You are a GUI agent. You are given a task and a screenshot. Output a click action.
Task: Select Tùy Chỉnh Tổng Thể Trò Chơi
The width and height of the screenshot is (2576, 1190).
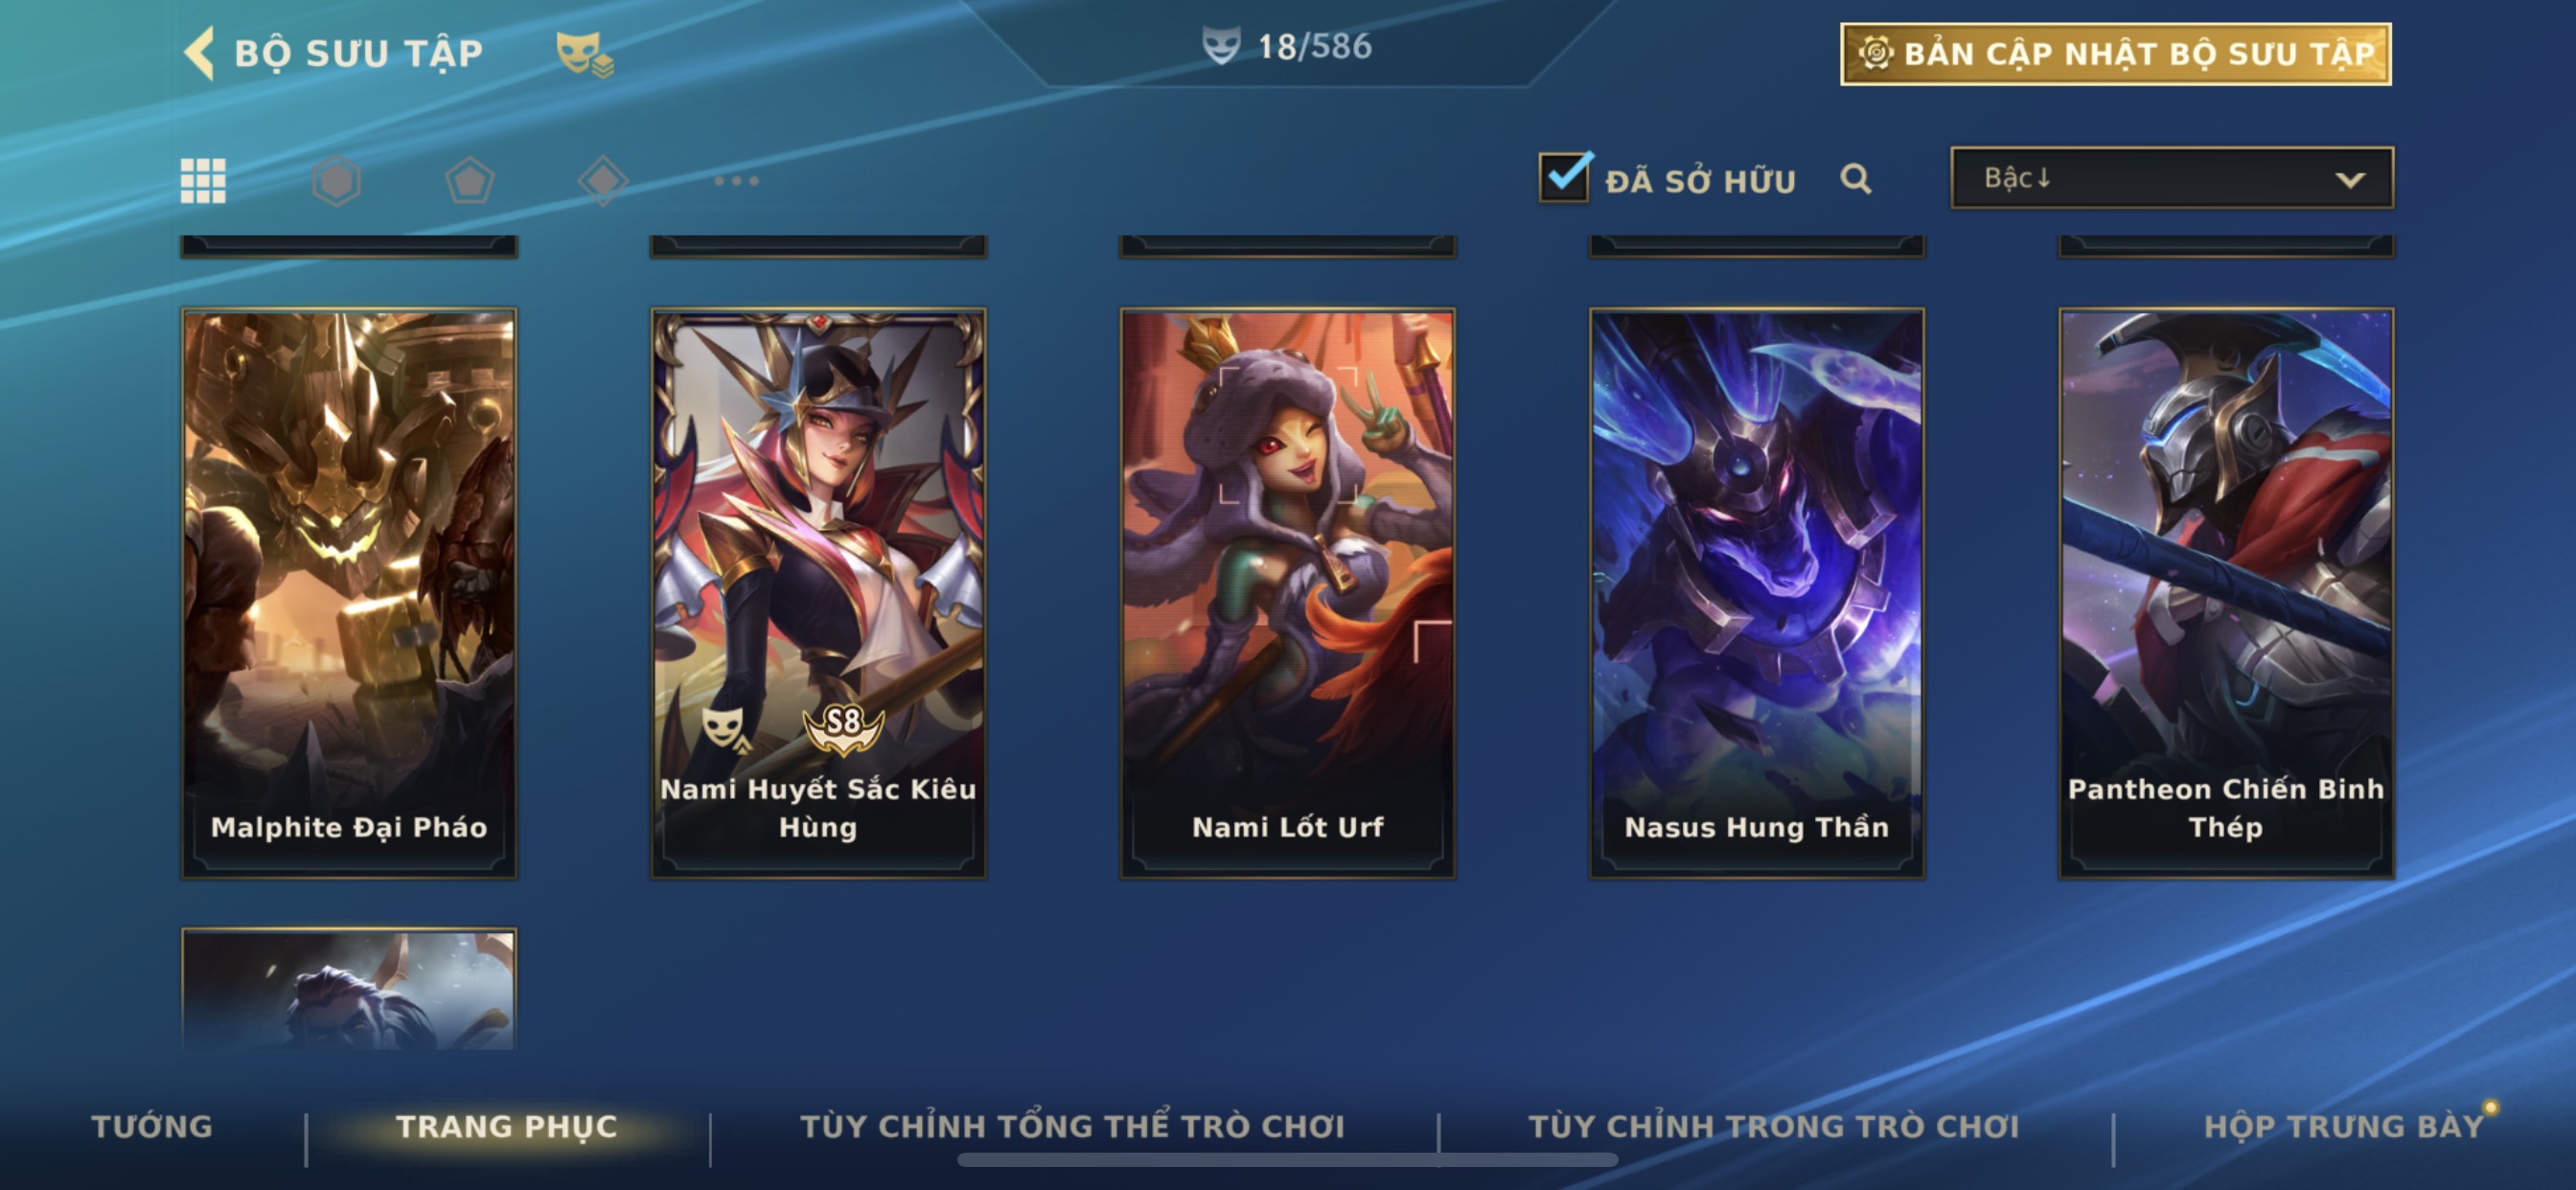coord(1072,1126)
